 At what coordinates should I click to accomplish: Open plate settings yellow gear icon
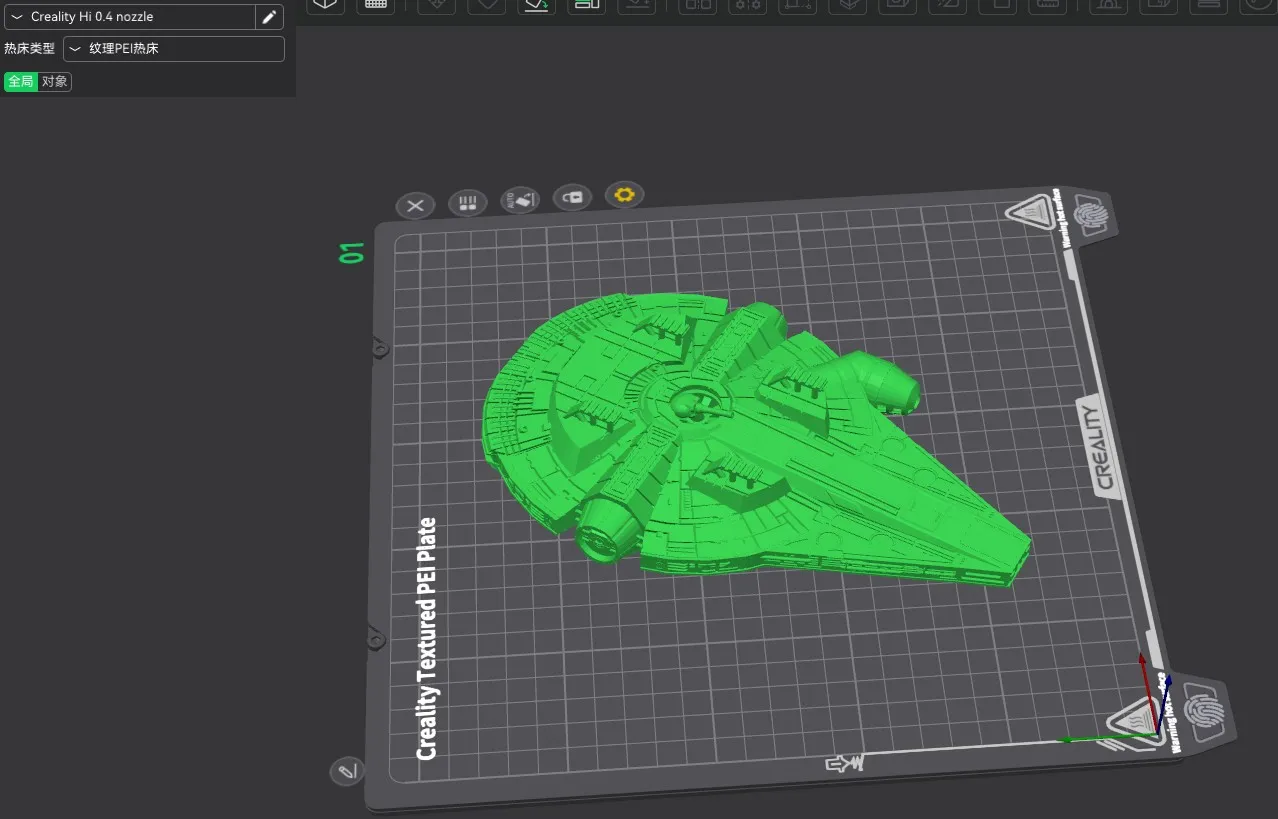[625, 194]
